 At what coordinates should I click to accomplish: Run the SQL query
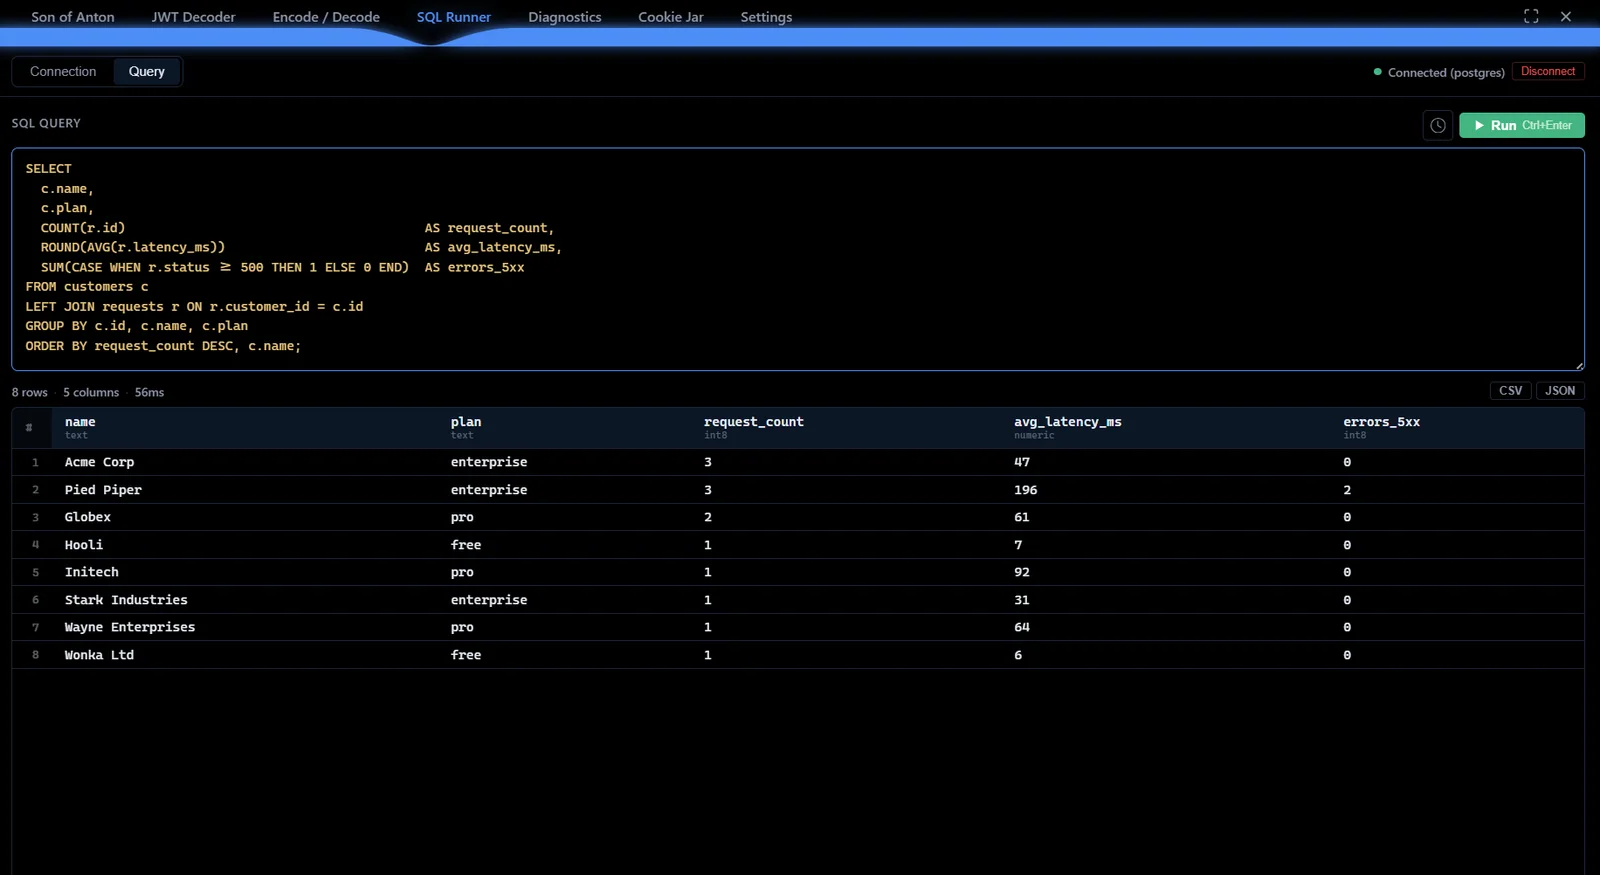point(1521,125)
